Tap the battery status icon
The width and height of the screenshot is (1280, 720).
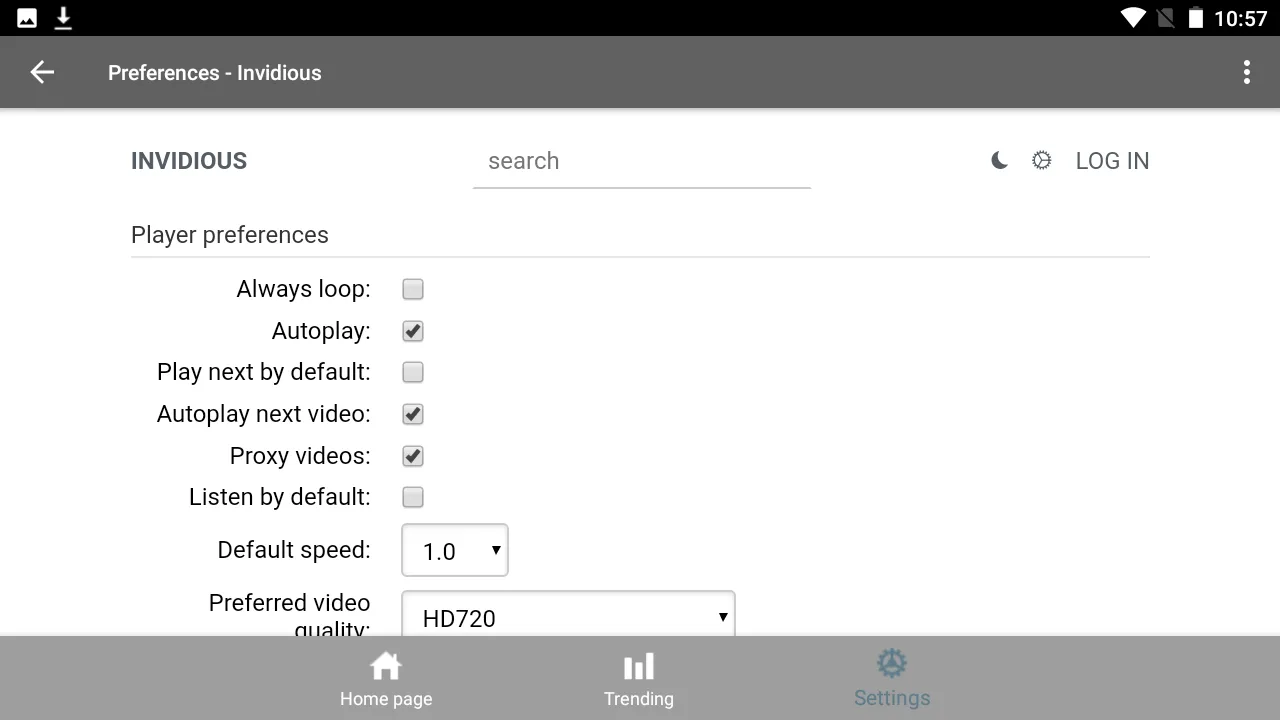coord(1195,18)
